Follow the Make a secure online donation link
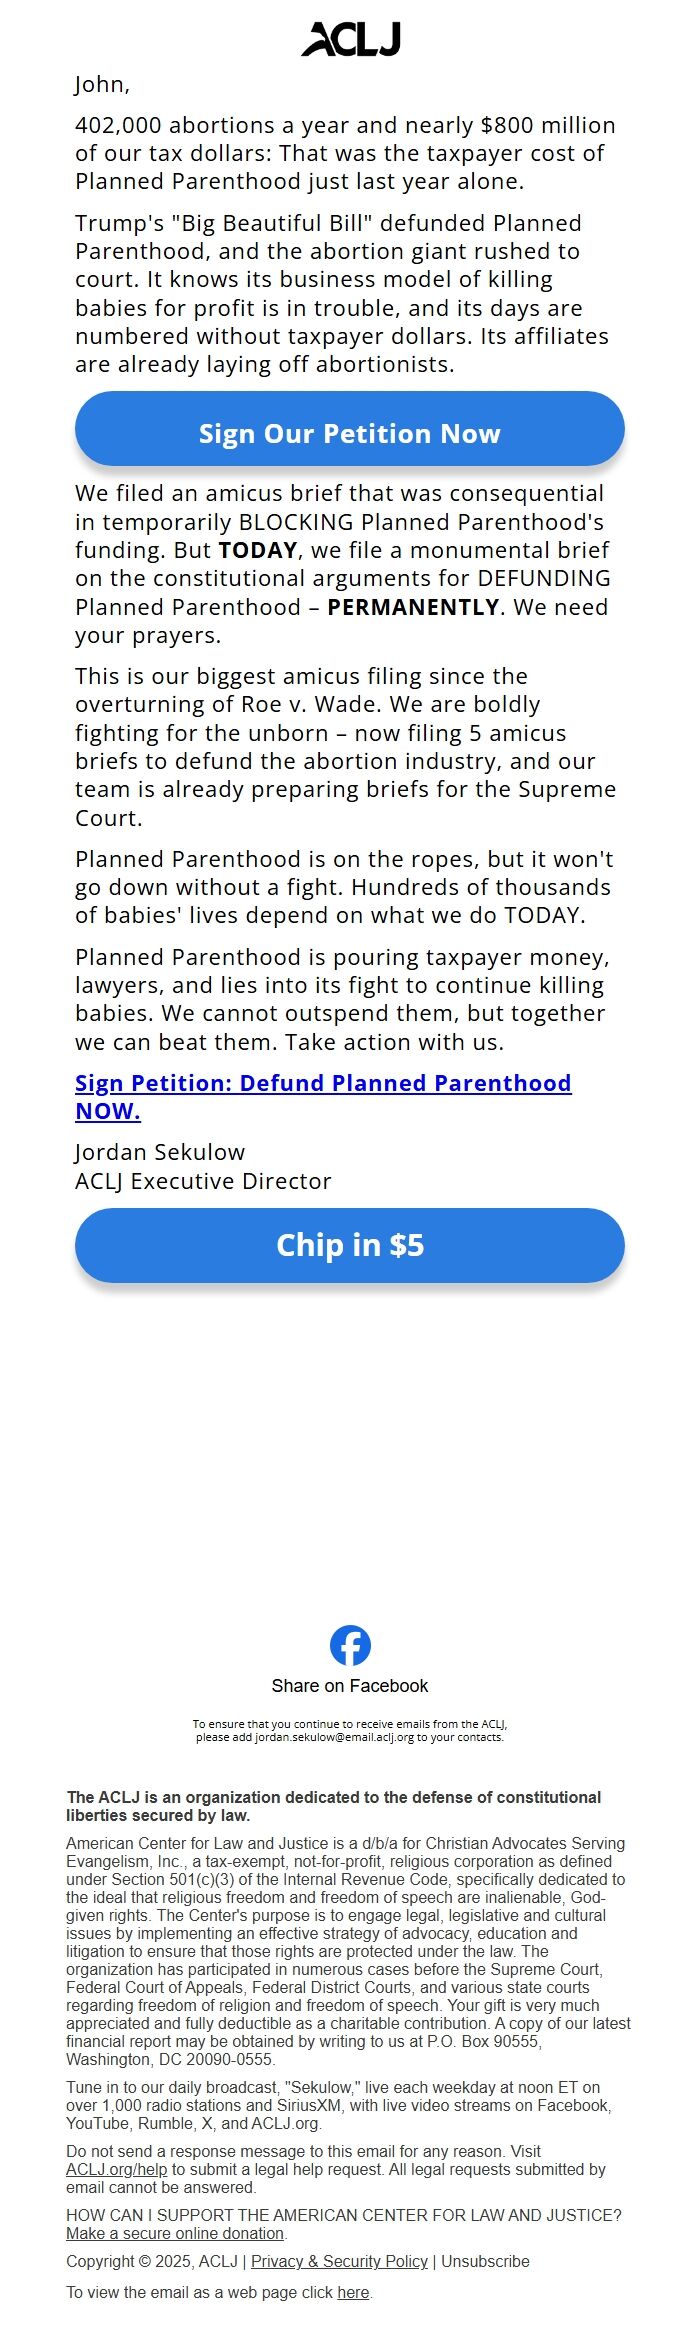This screenshot has width=700, height=2346. (x=175, y=2233)
